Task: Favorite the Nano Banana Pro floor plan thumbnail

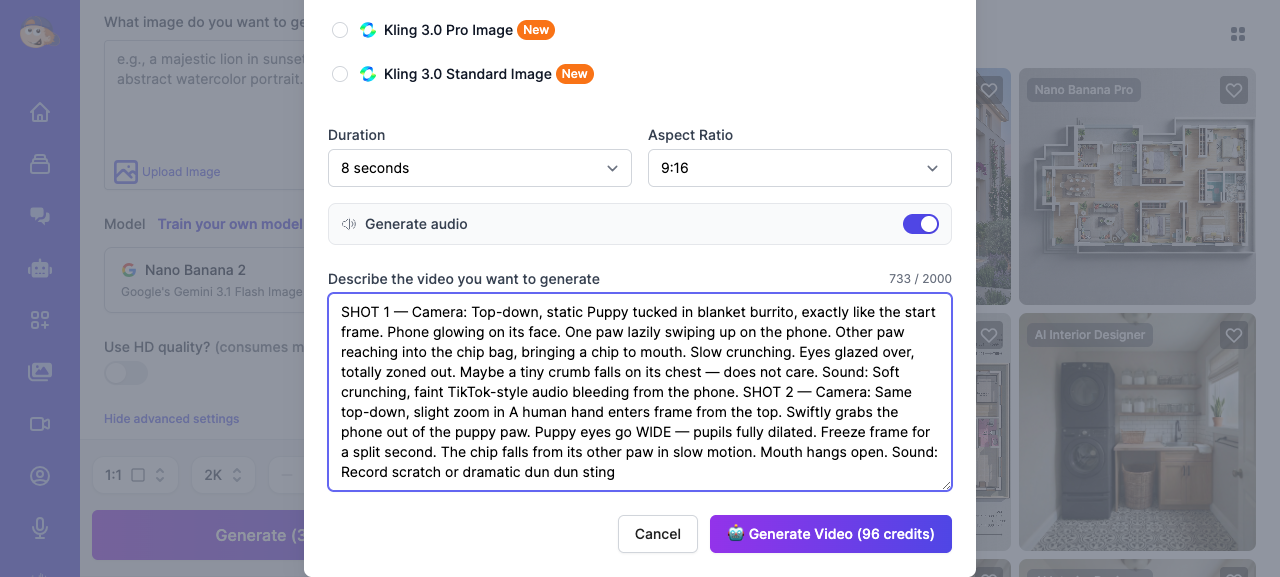Action: point(1233,90)
